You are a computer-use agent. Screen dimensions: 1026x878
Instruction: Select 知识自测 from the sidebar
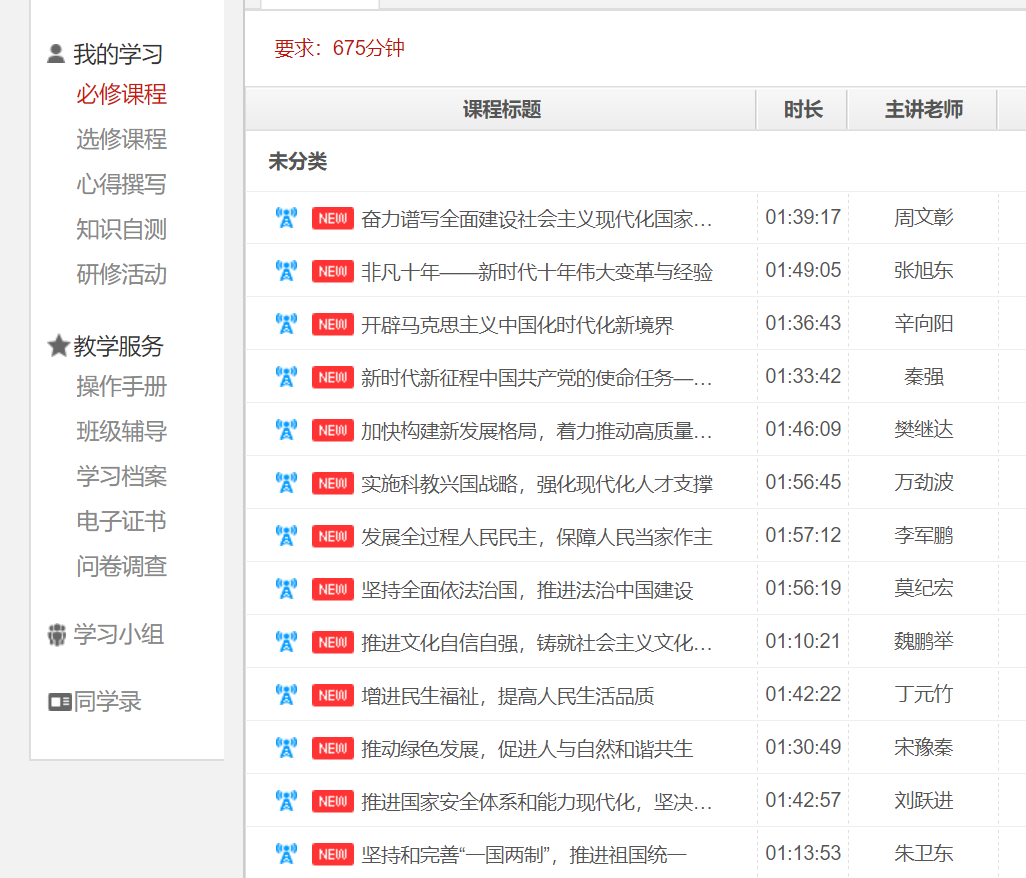(x=121, y=229)
